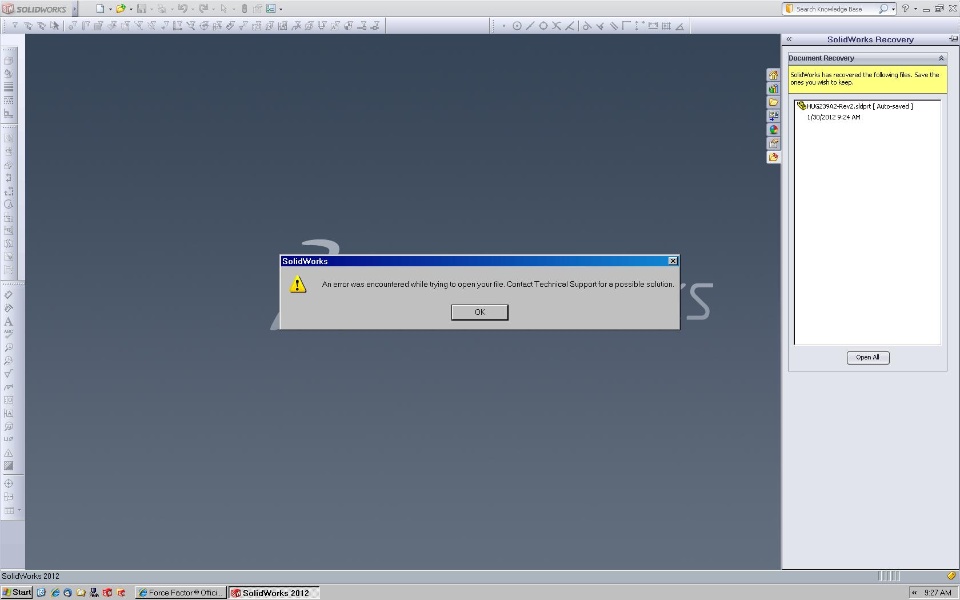Click the line sketch tool icon
This screenshot has height=600, width=960.
coord(530,26)
